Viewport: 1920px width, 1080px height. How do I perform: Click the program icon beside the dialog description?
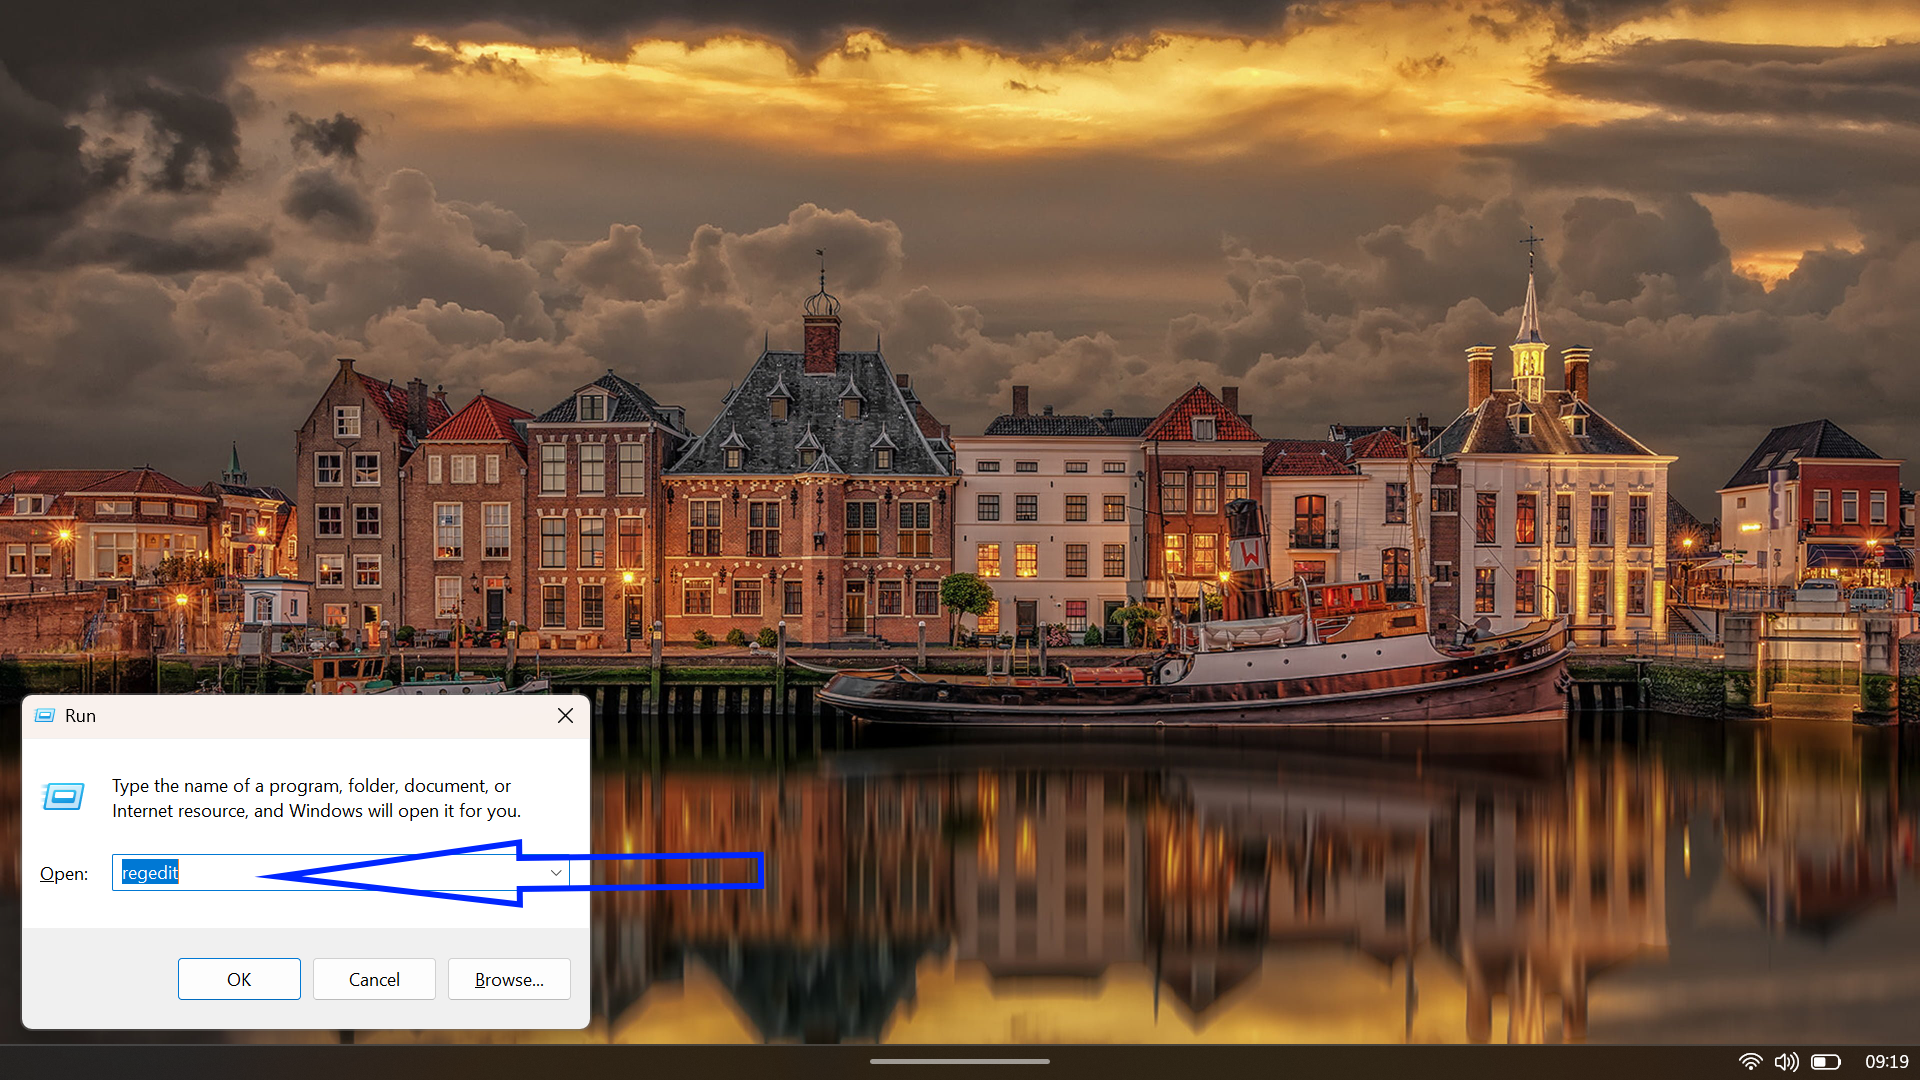tap(62, 797)
